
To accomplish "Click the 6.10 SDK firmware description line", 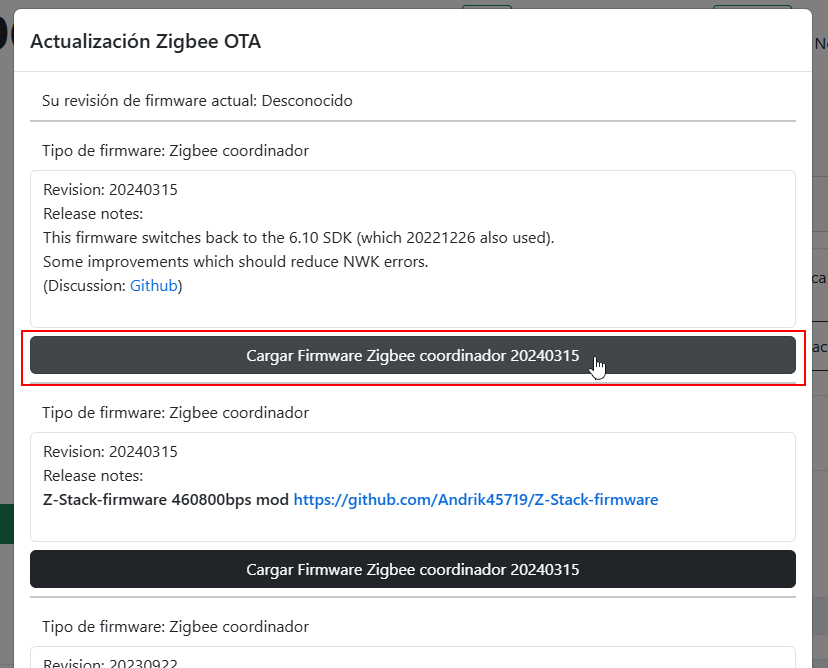I will click(298, 238).
